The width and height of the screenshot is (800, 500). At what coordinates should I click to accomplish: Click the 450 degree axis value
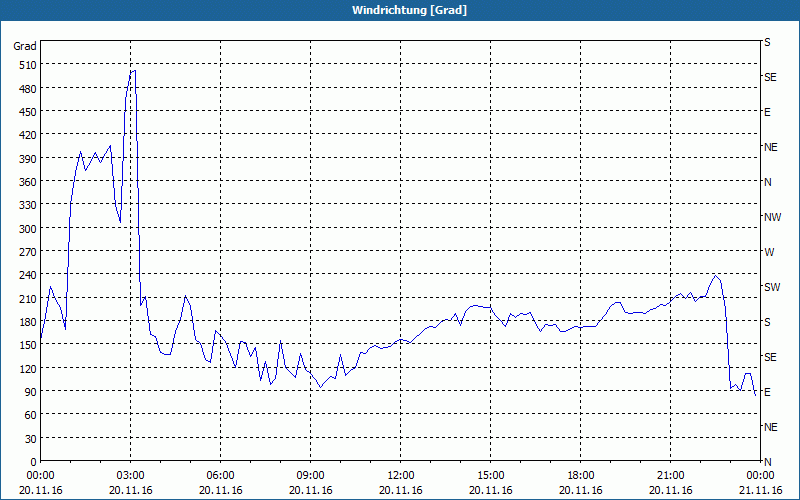(28, 112)
